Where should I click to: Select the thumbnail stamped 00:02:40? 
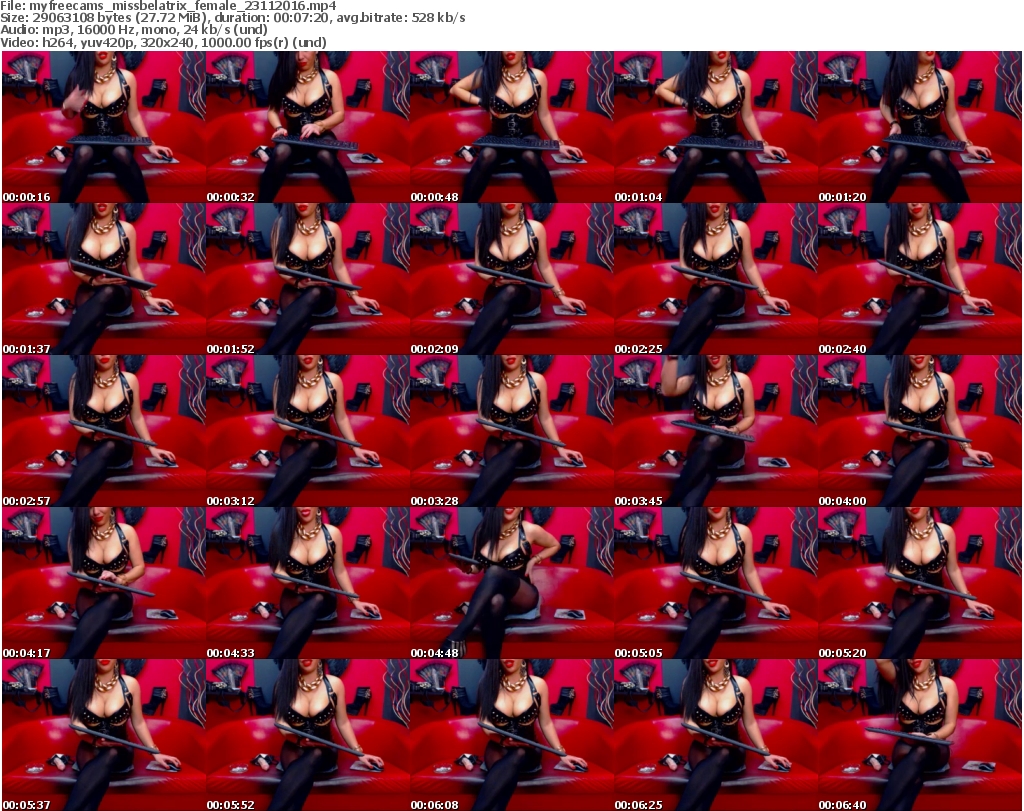(920, 279)
